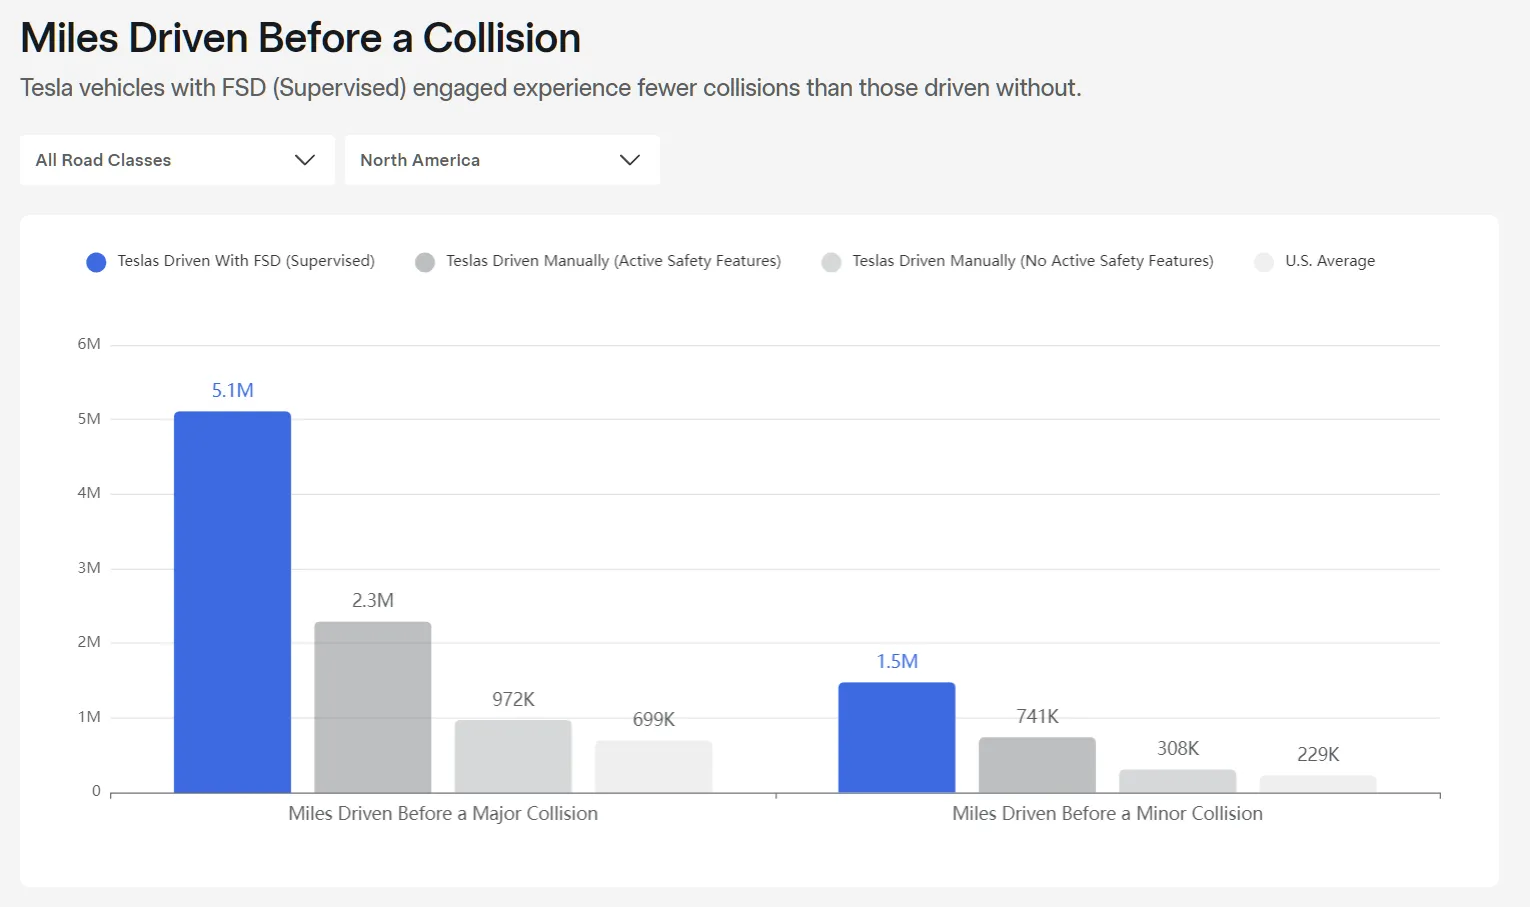
Task: Click the dark gray Active Safety Features legend dot
Action: (424, 262)
